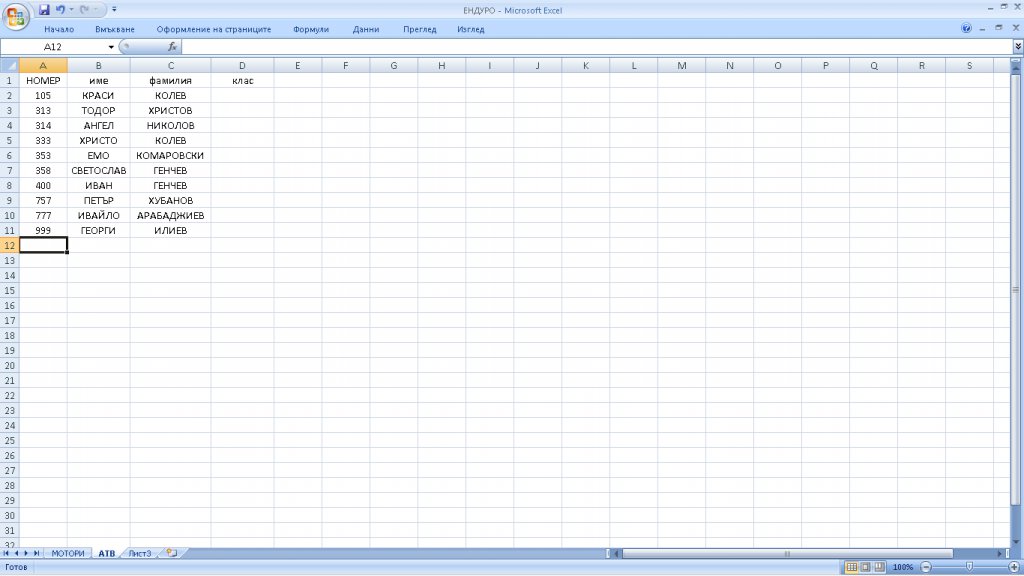Click the Excel Help question mark icon

pos(966,29)
